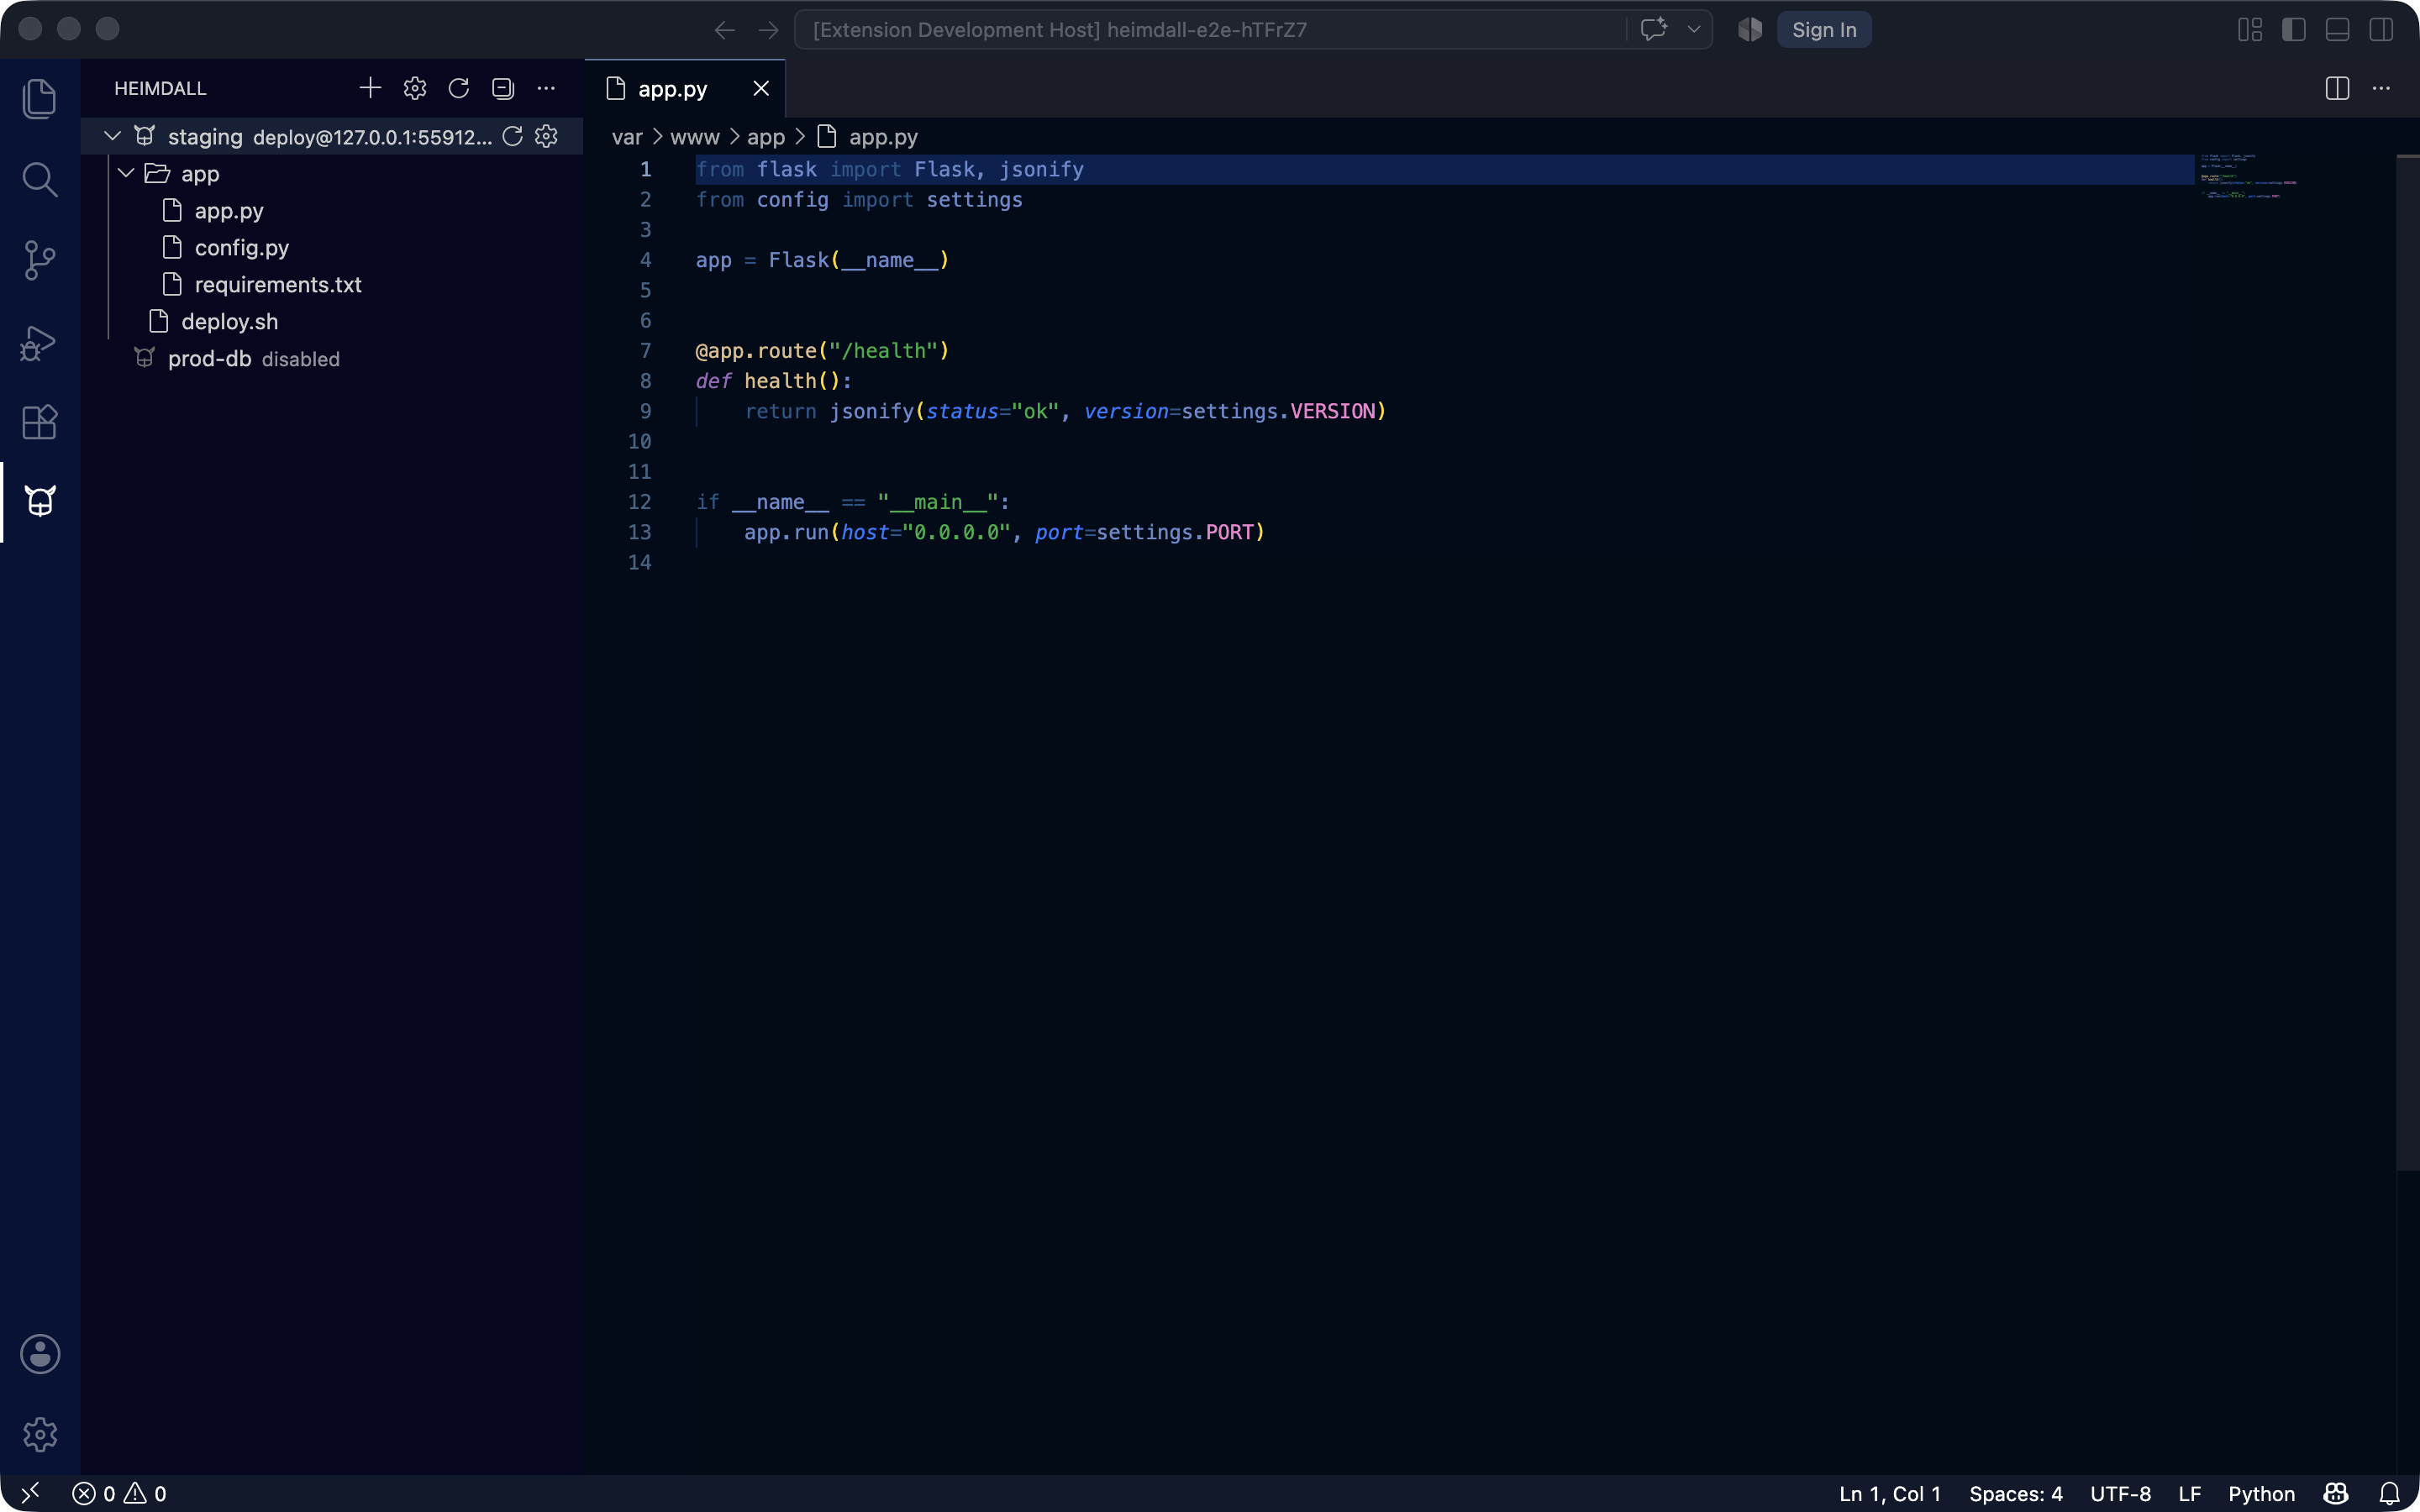
Task: Click the 'def health():' code line
Action: pyautogui.click(x=774, y=381)
